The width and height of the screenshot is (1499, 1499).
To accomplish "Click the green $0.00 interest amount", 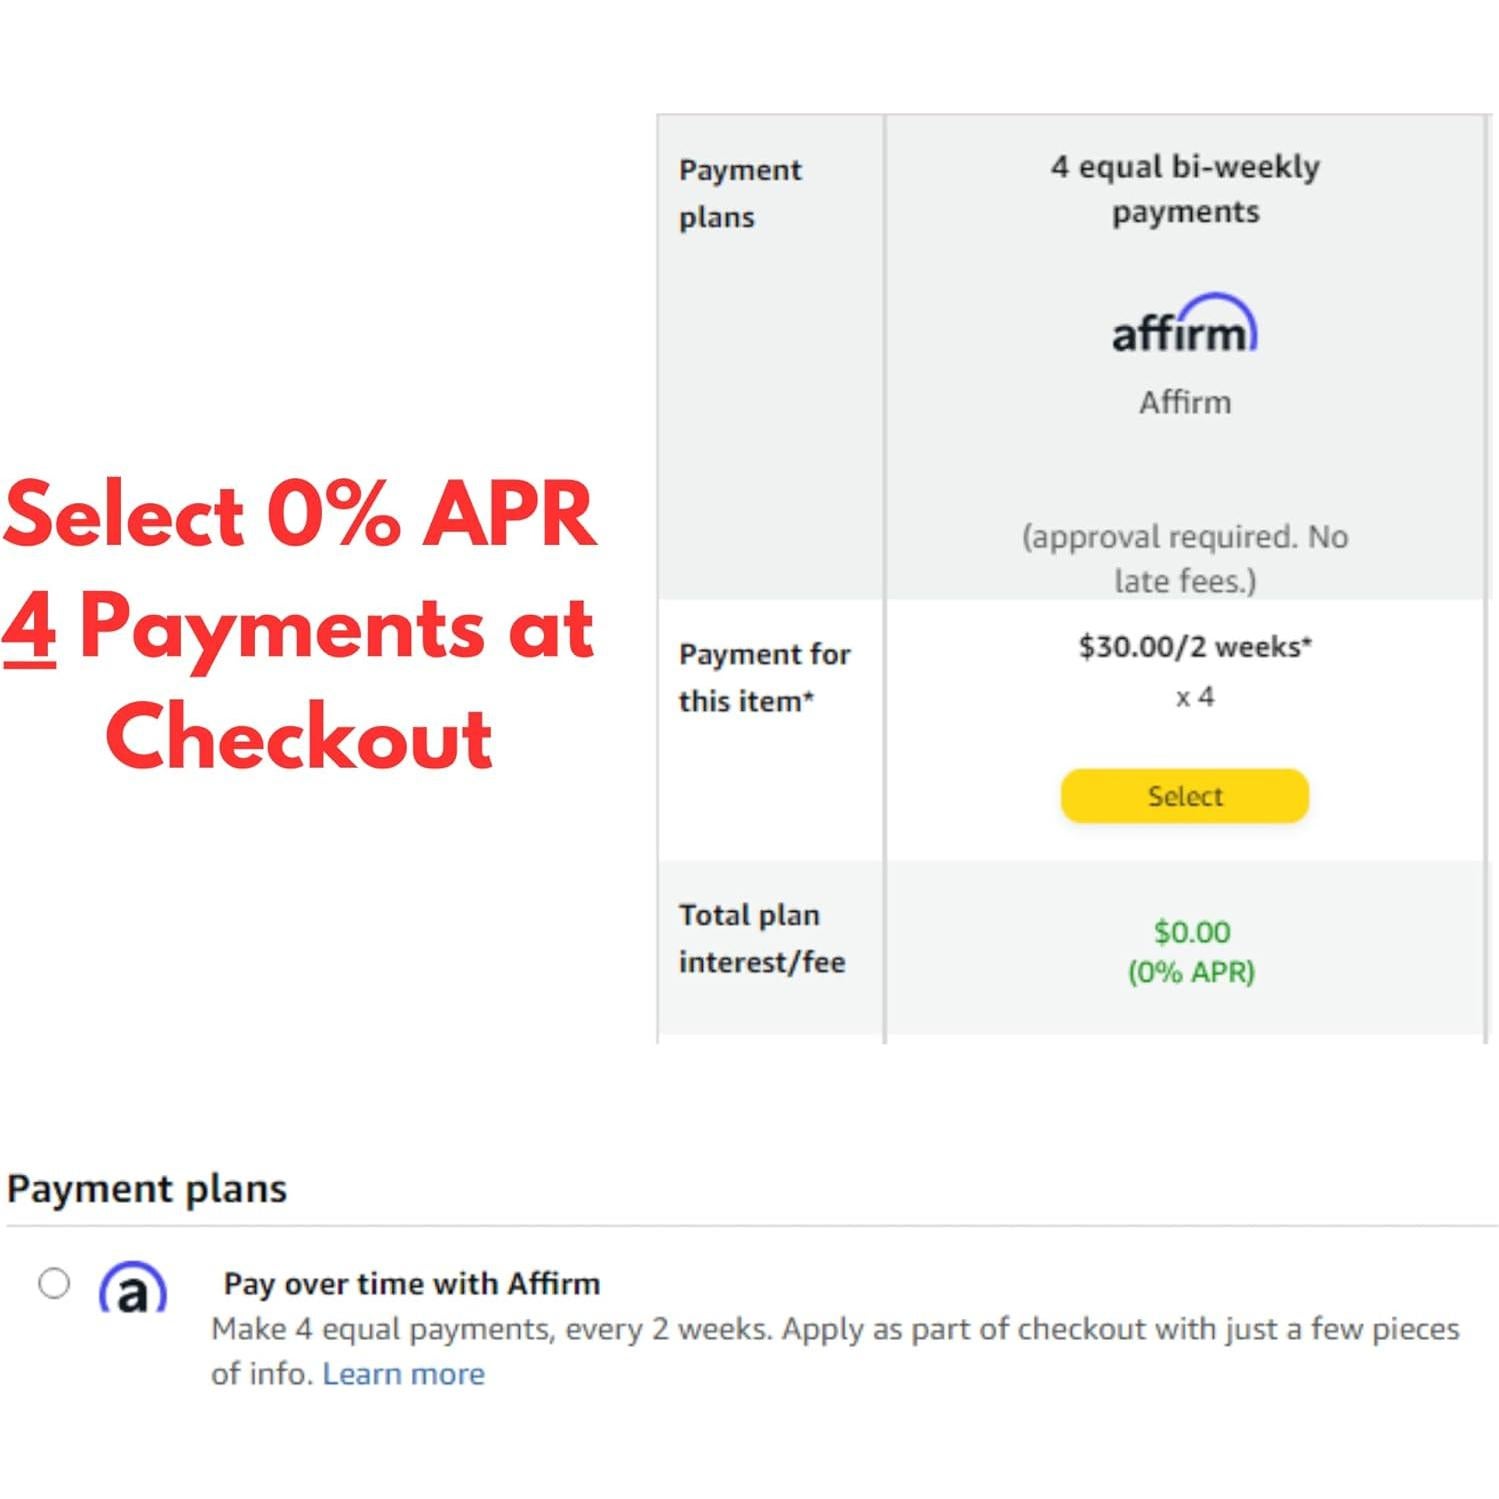I will point(1191,932).
